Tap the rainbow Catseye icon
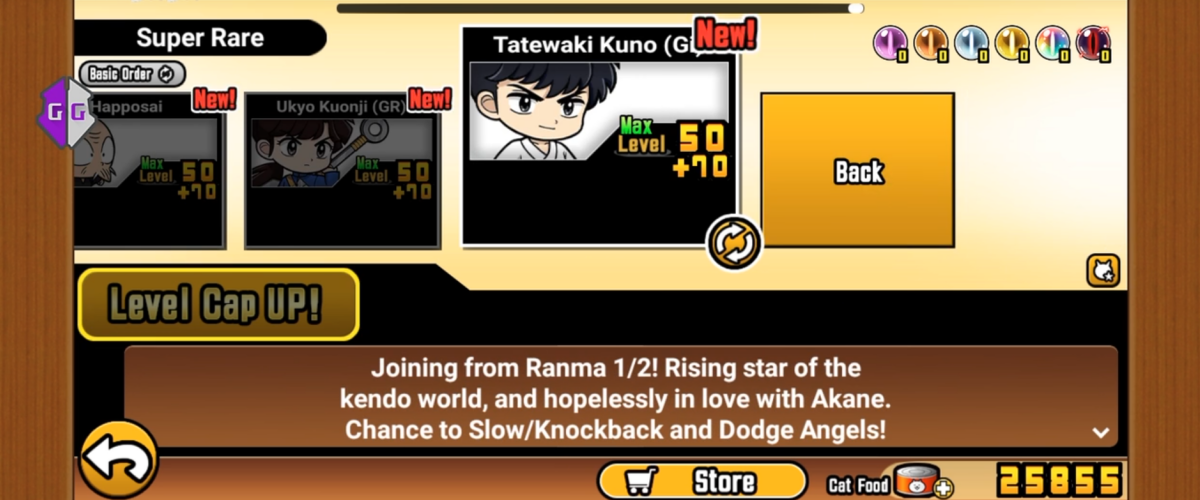1200x500 pixels. click(x=1052, y=44)
